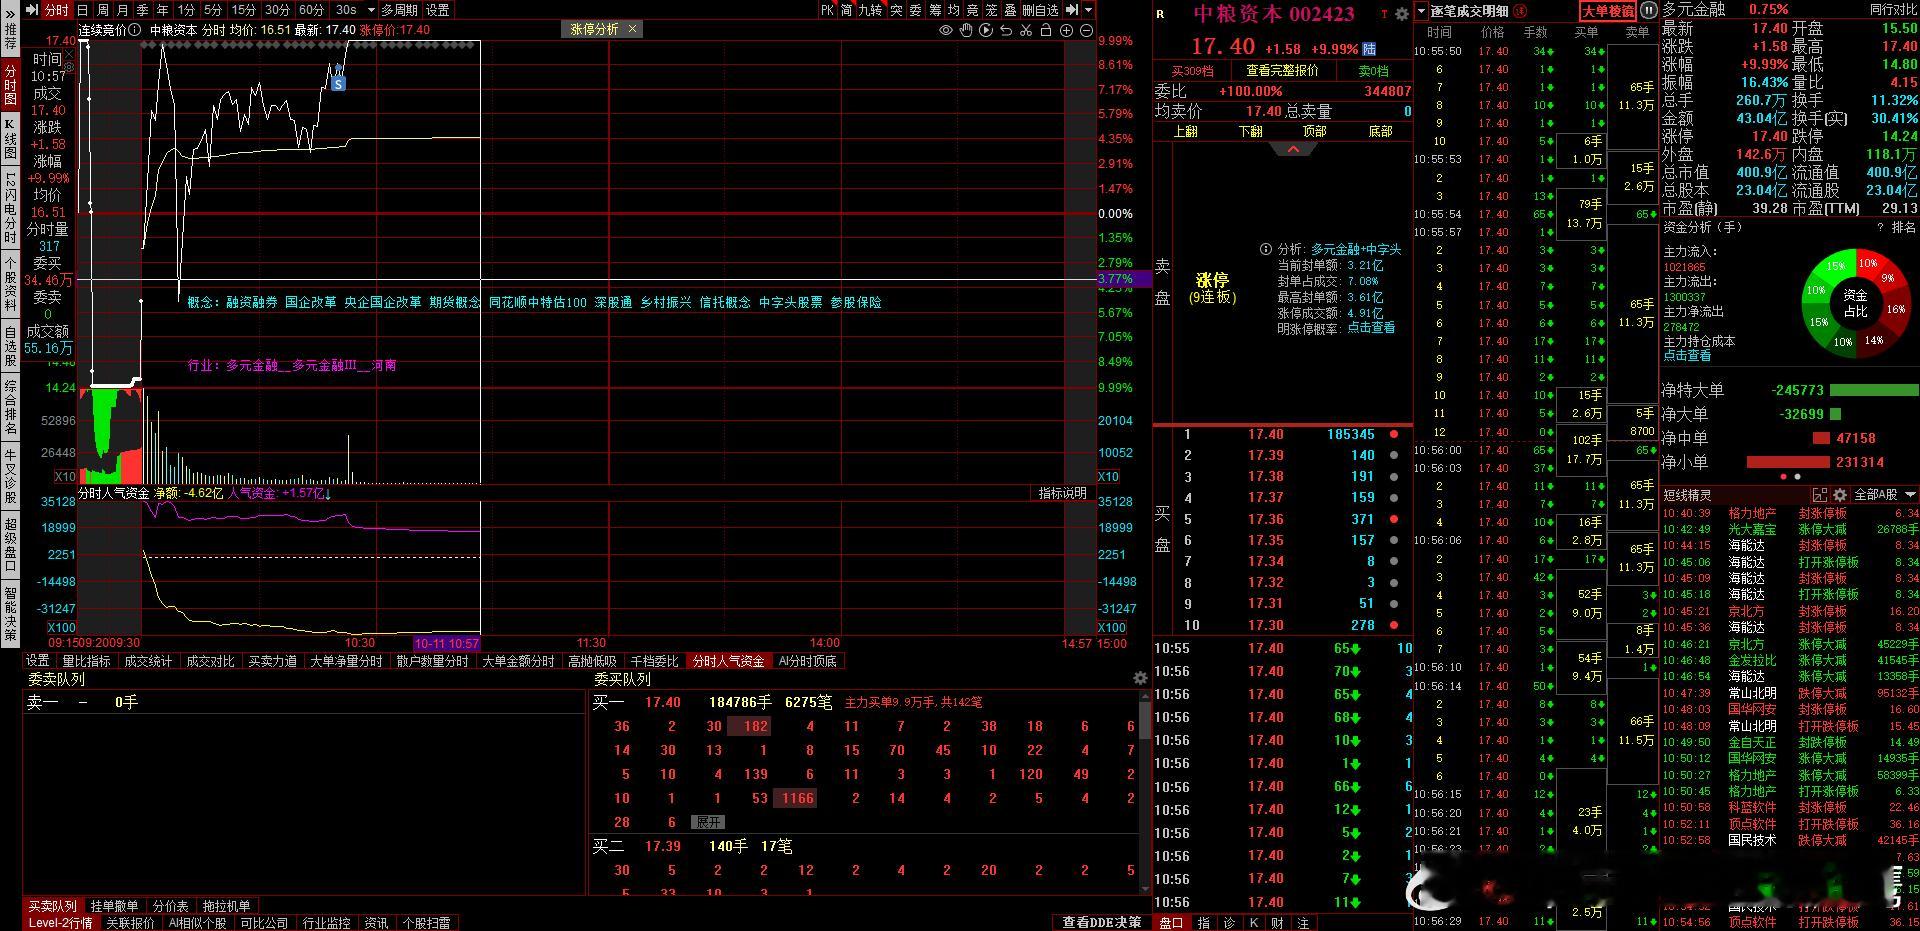Viewport: 1920px width, 931px height.
Task: Open the 多周期 multi-period view
Action: click(399, 10)
